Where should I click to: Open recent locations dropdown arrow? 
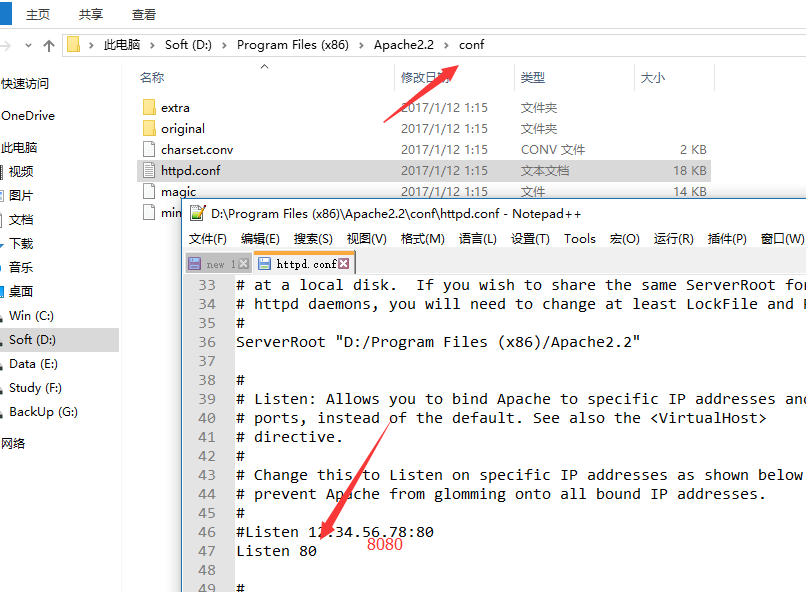click(x=27, y=45)
